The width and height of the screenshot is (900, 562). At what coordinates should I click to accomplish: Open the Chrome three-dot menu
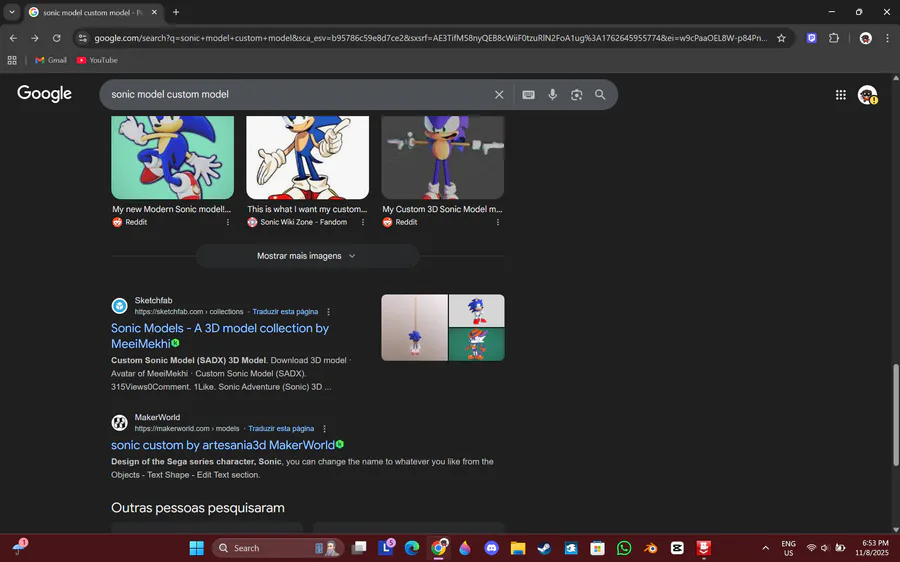coord(887,38)
